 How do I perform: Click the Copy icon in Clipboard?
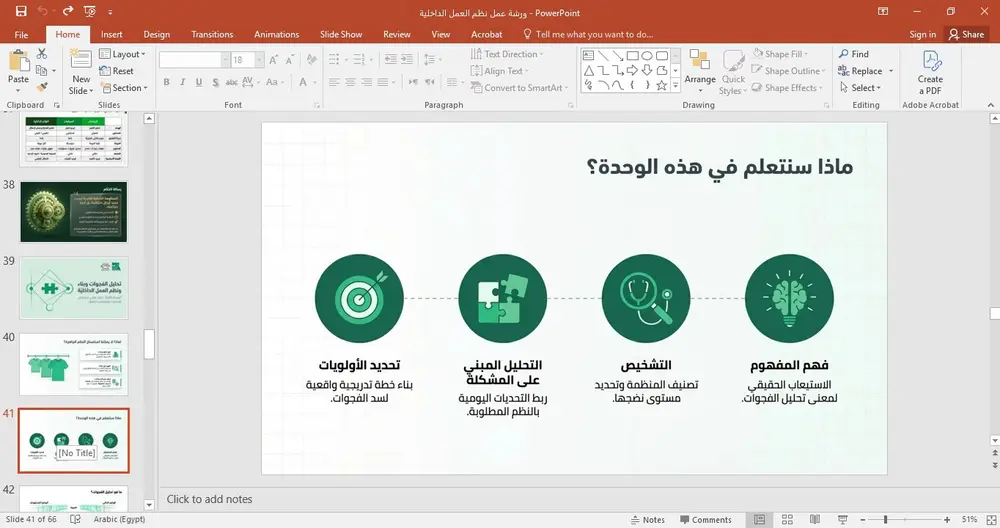click(42, 70)
